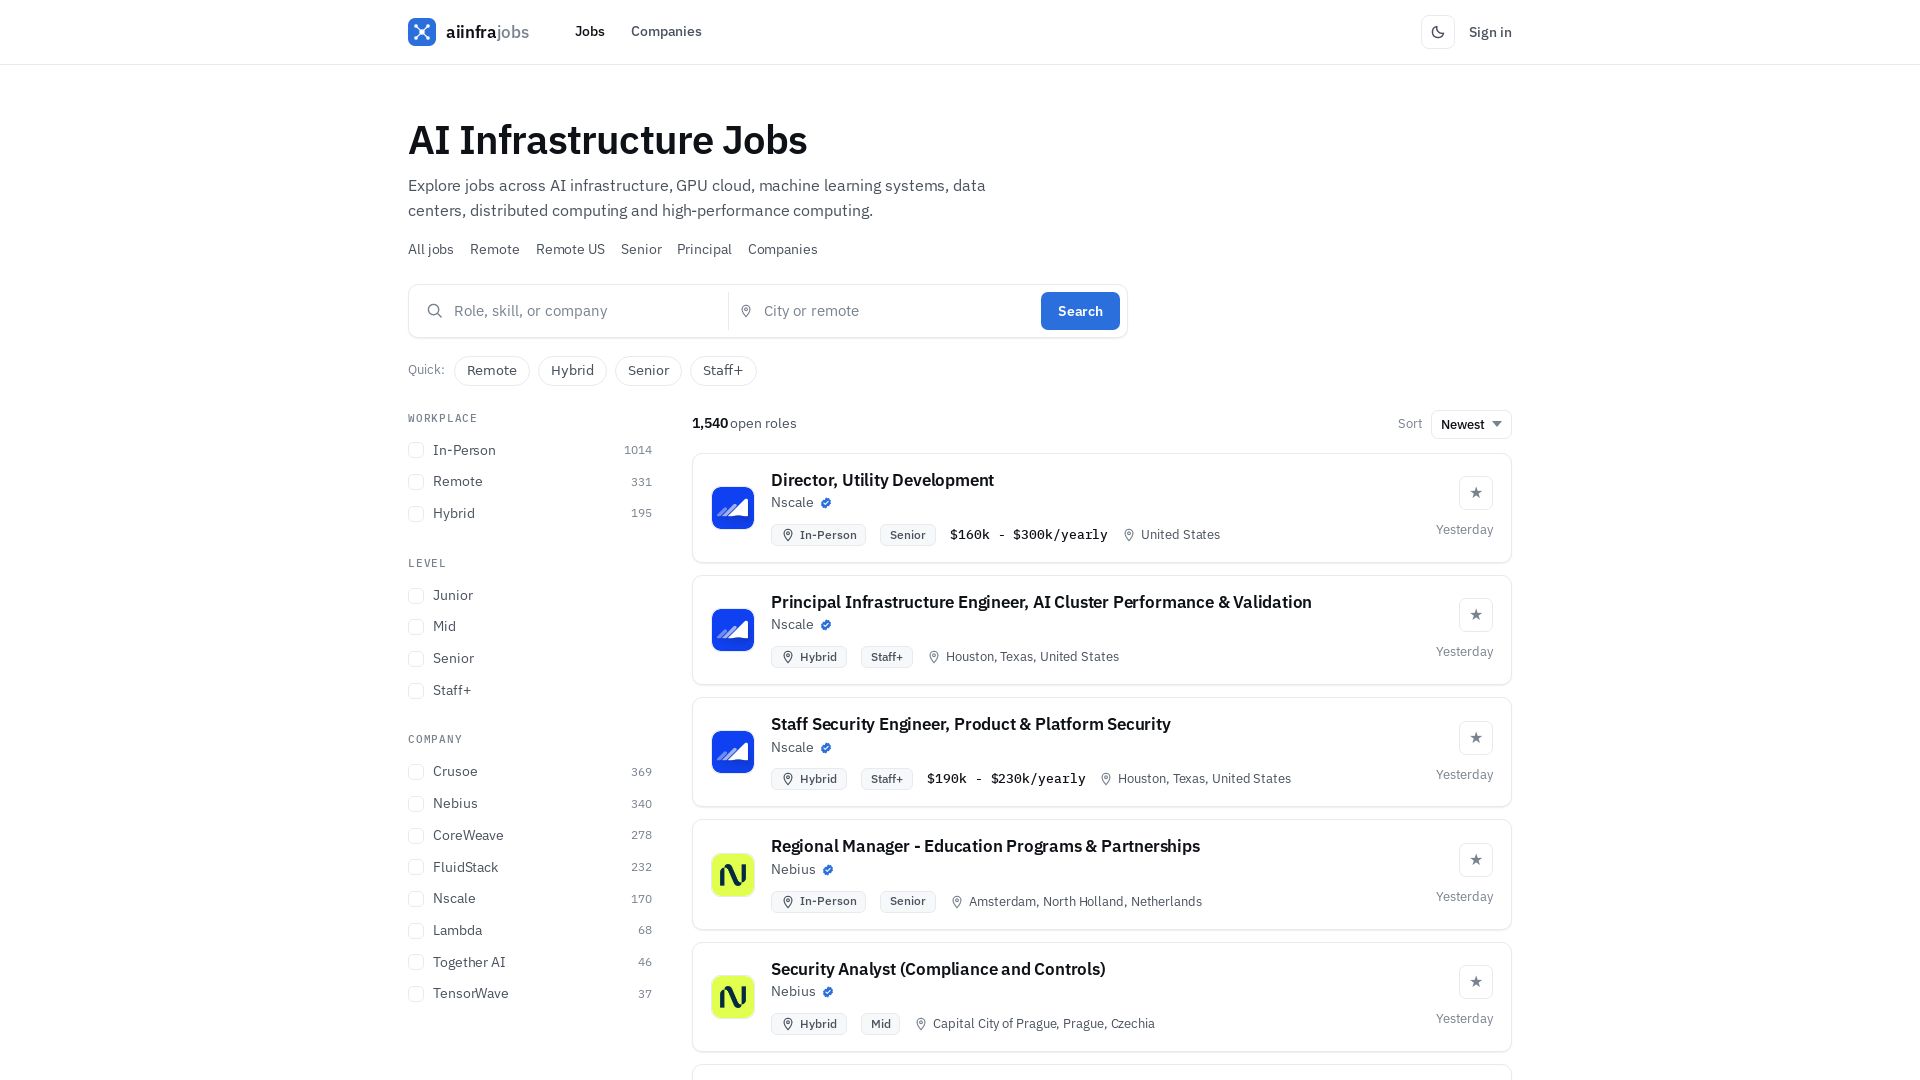Check the Nscale company filter
The height and width of the screenshot is (1080, 1920).
pyautogui.click(x=416, y=899)
